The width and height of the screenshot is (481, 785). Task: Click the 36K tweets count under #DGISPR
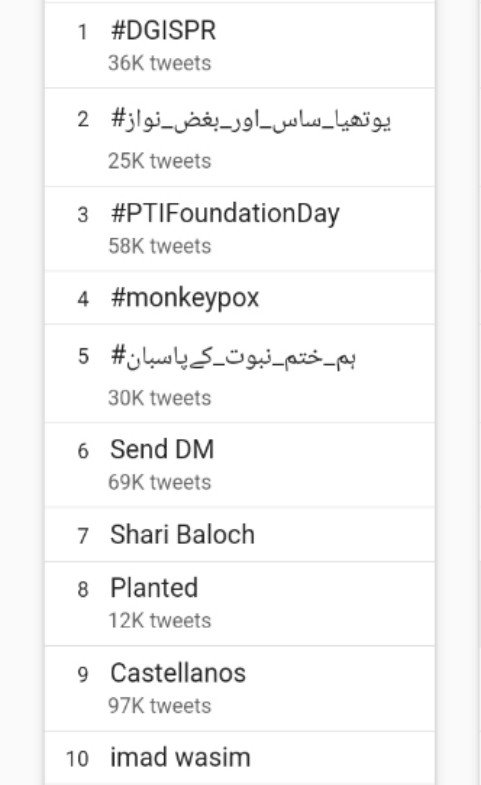coord(160,64)
